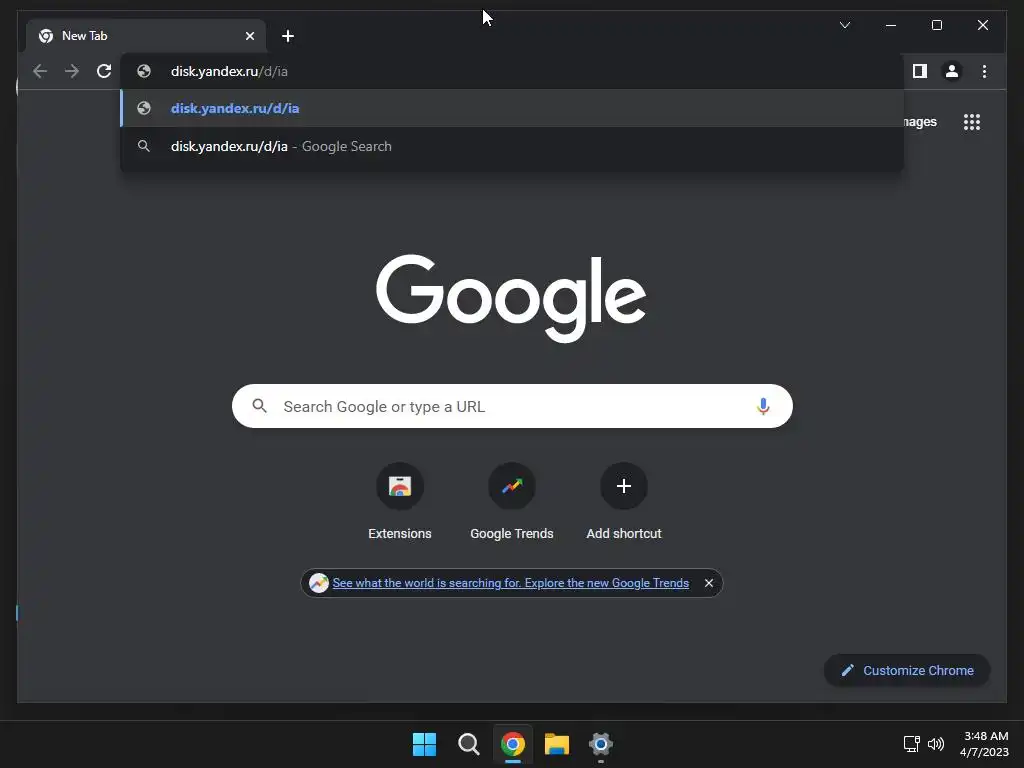1024x768 pixels.
Task: Expand the tab search chevron
Action: tap(844, 25)
